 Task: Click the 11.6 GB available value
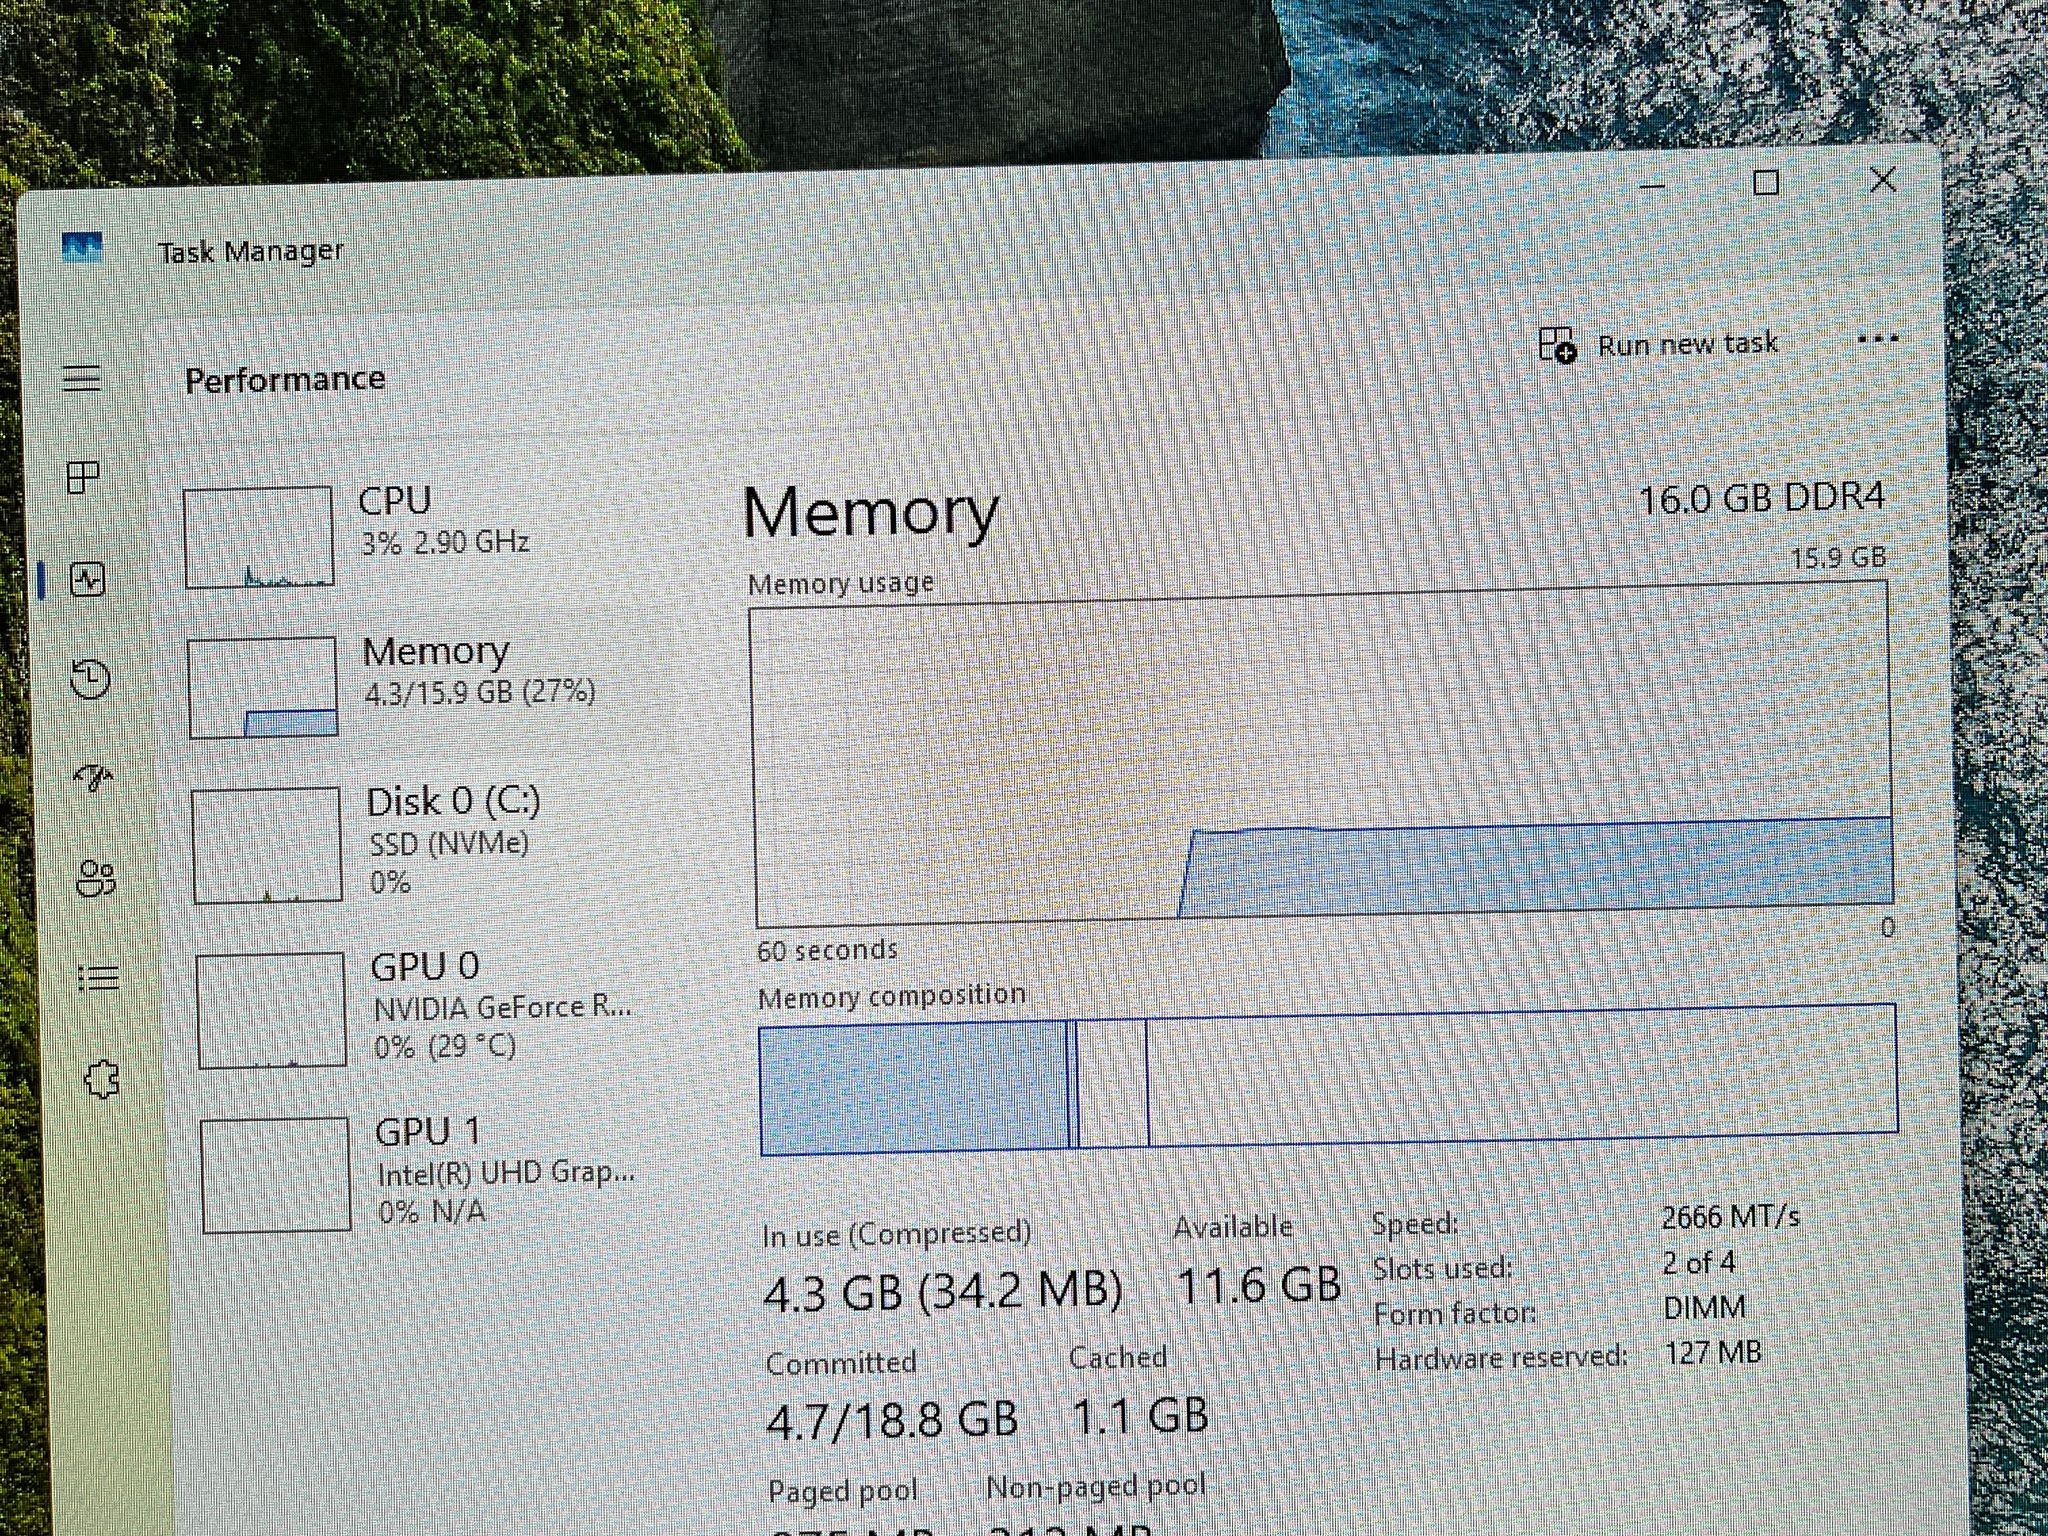[1259, 1284]
